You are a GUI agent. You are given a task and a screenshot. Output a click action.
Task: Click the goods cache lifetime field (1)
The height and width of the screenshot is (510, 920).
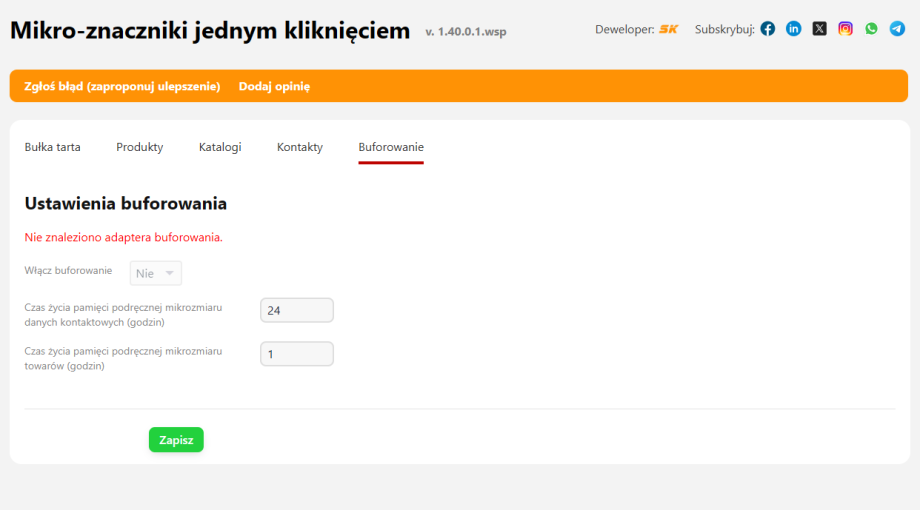(x=296, y=354)
